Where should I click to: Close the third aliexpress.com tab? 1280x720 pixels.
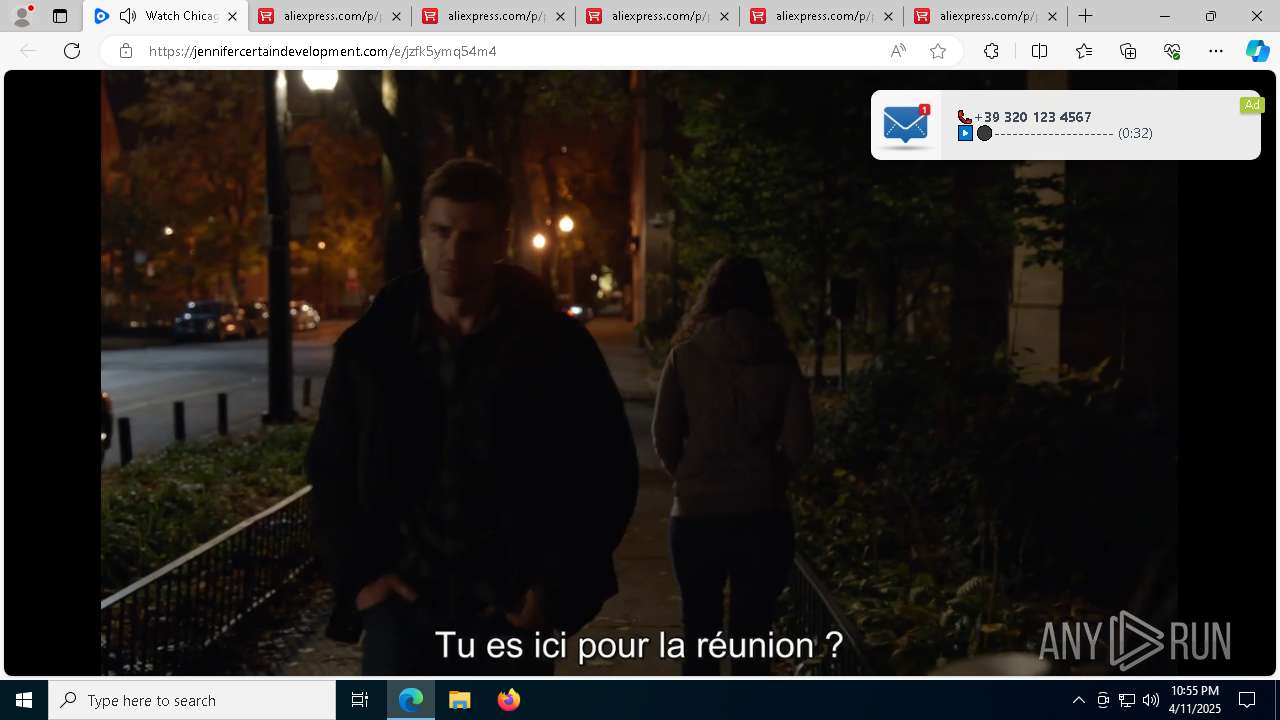(724, 16)
